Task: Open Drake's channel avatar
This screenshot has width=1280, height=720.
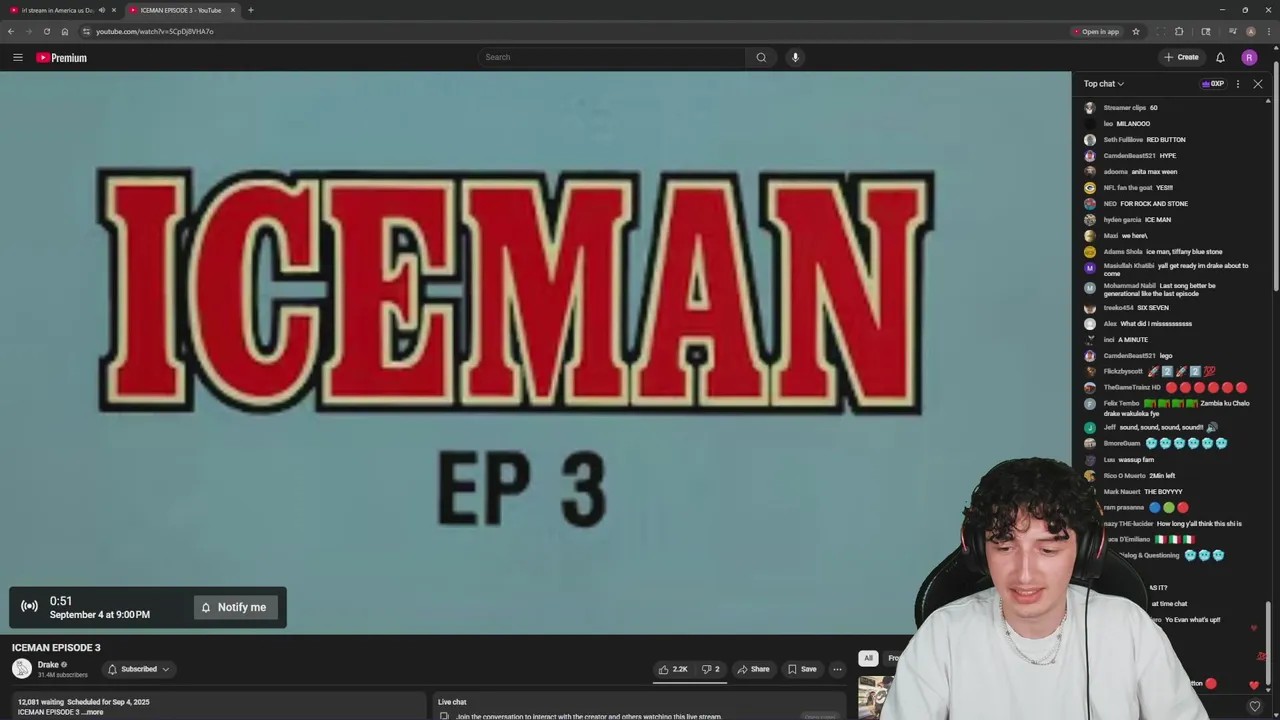Action: click(x=22, y=669)
